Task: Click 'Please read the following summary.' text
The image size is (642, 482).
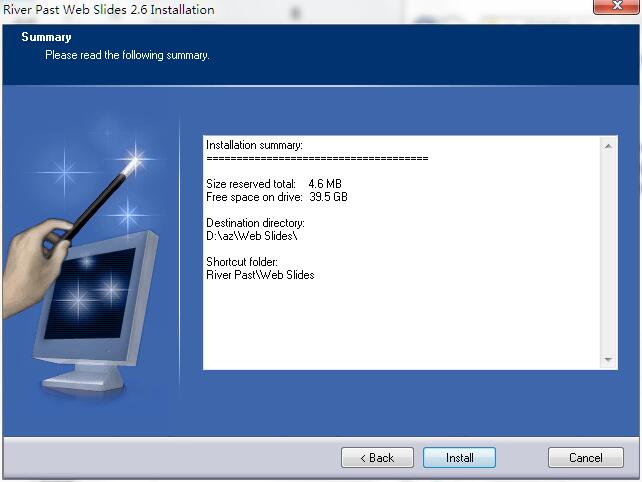Action: [127, 55]
